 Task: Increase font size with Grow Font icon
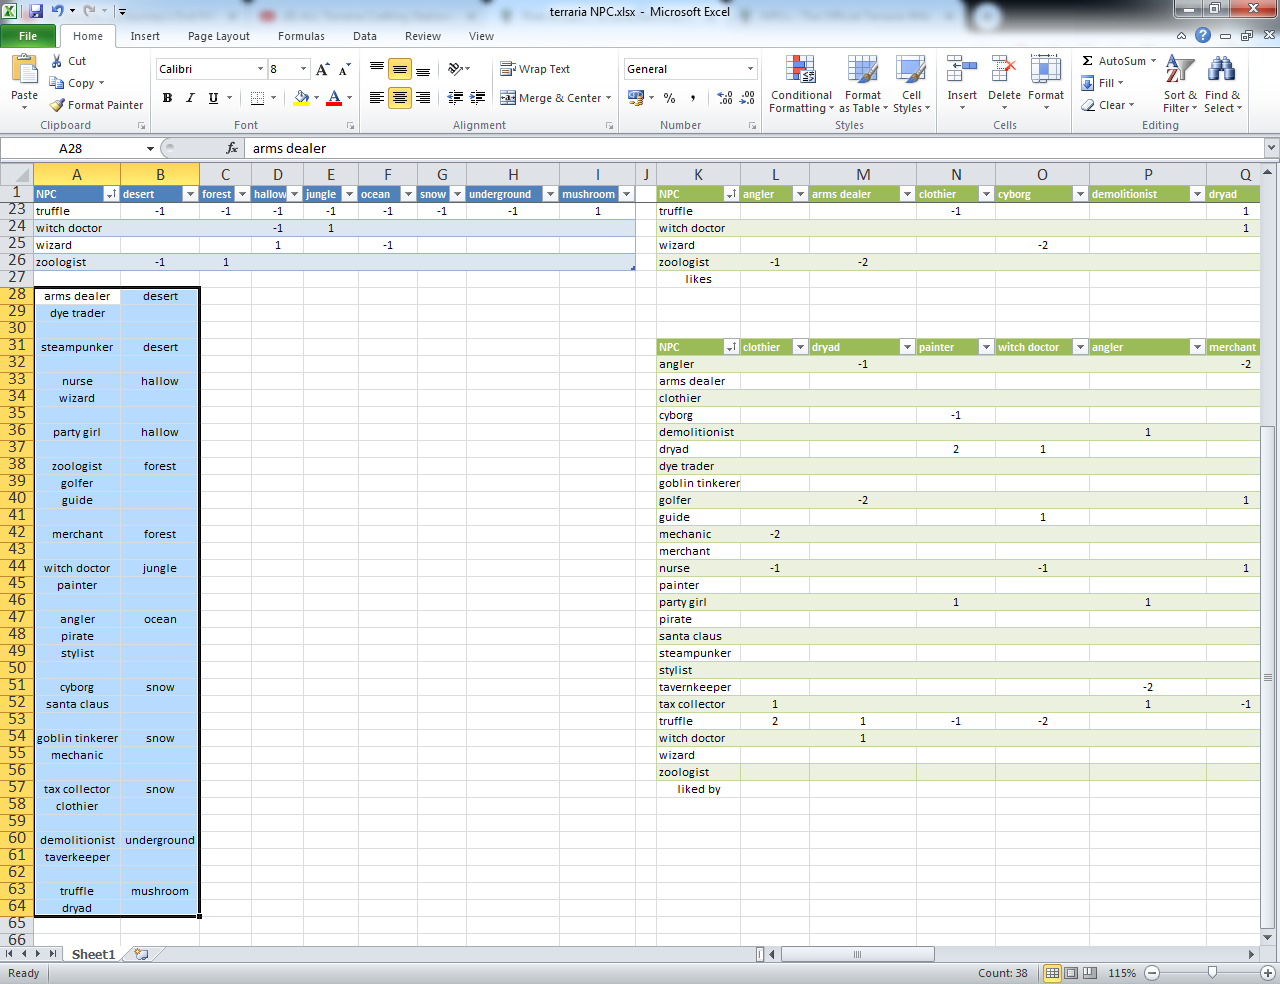coord(322,69)
